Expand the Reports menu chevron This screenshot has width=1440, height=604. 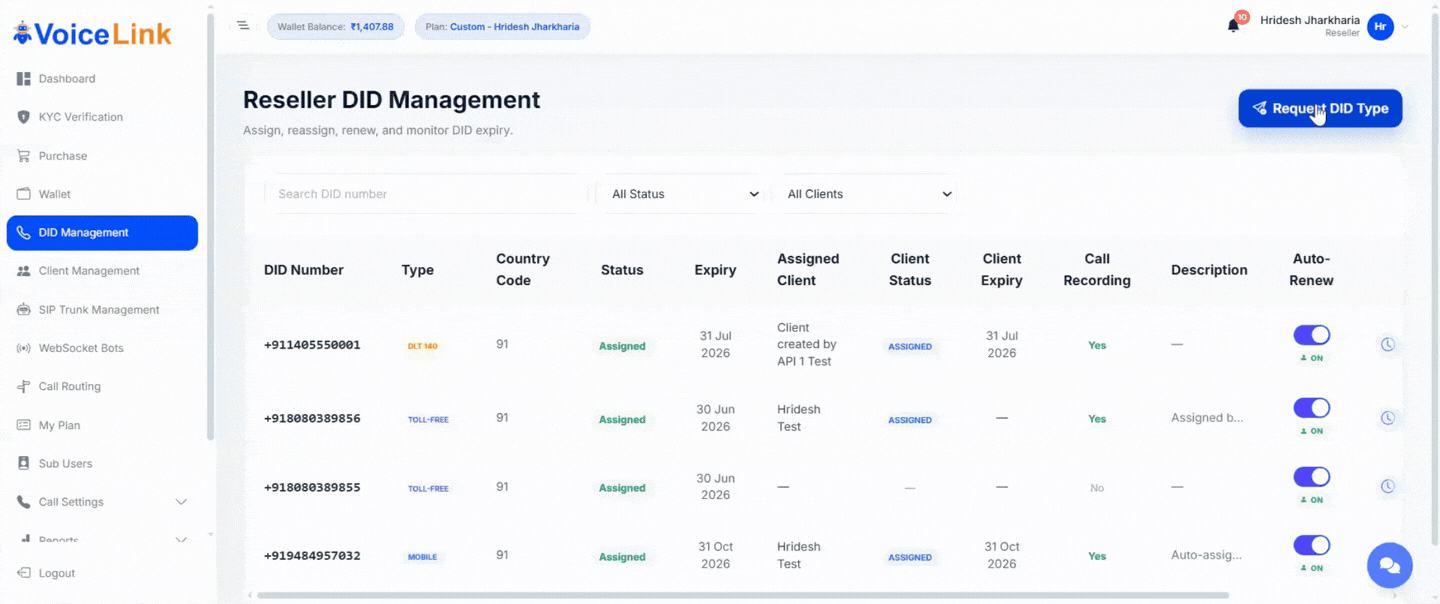pos(181,540)
